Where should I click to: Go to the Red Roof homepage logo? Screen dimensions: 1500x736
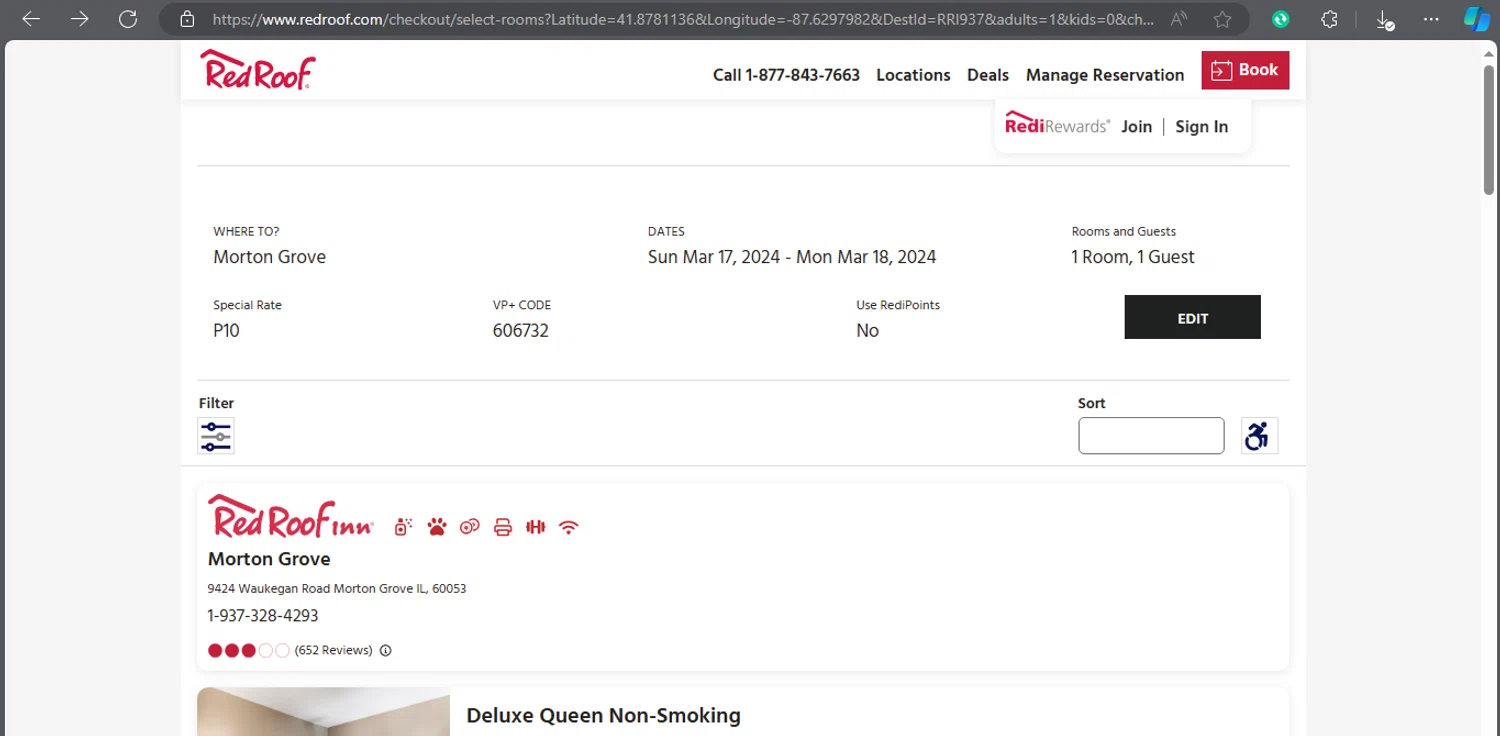(258, 70)
